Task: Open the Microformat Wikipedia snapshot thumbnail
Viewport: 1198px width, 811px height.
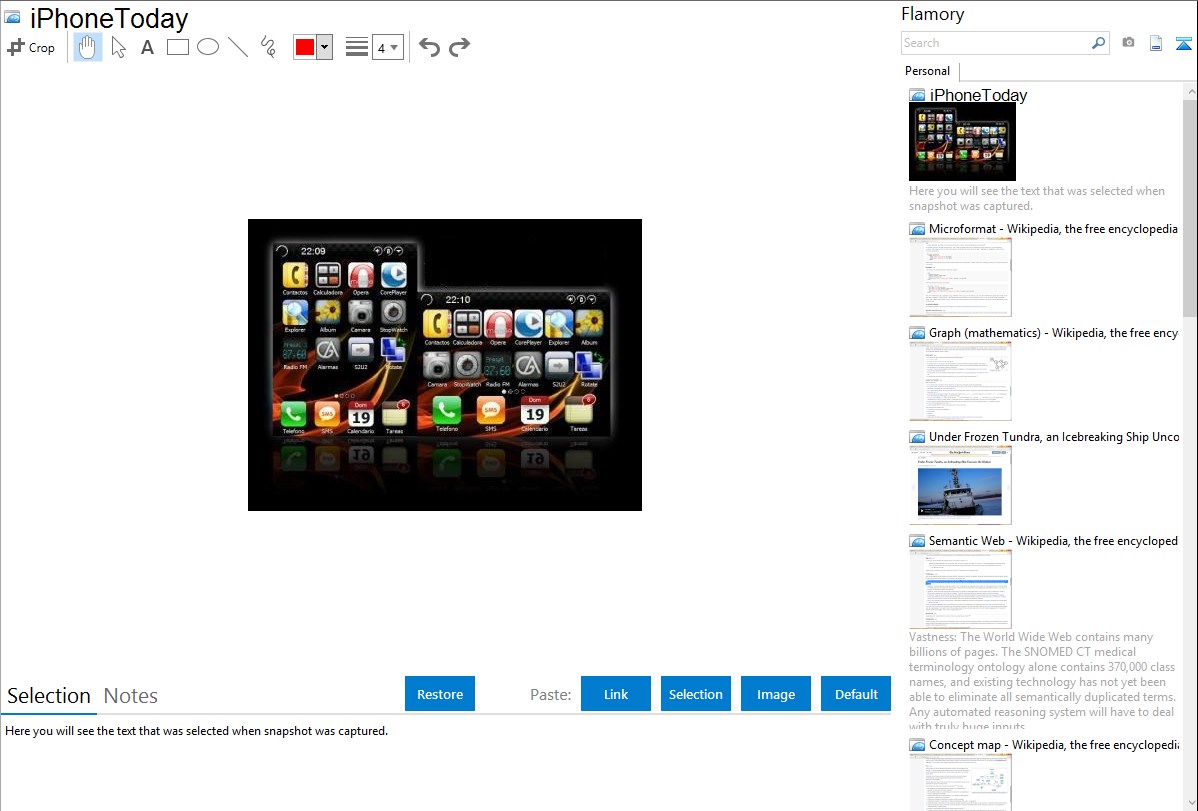Action: [960, 277]
